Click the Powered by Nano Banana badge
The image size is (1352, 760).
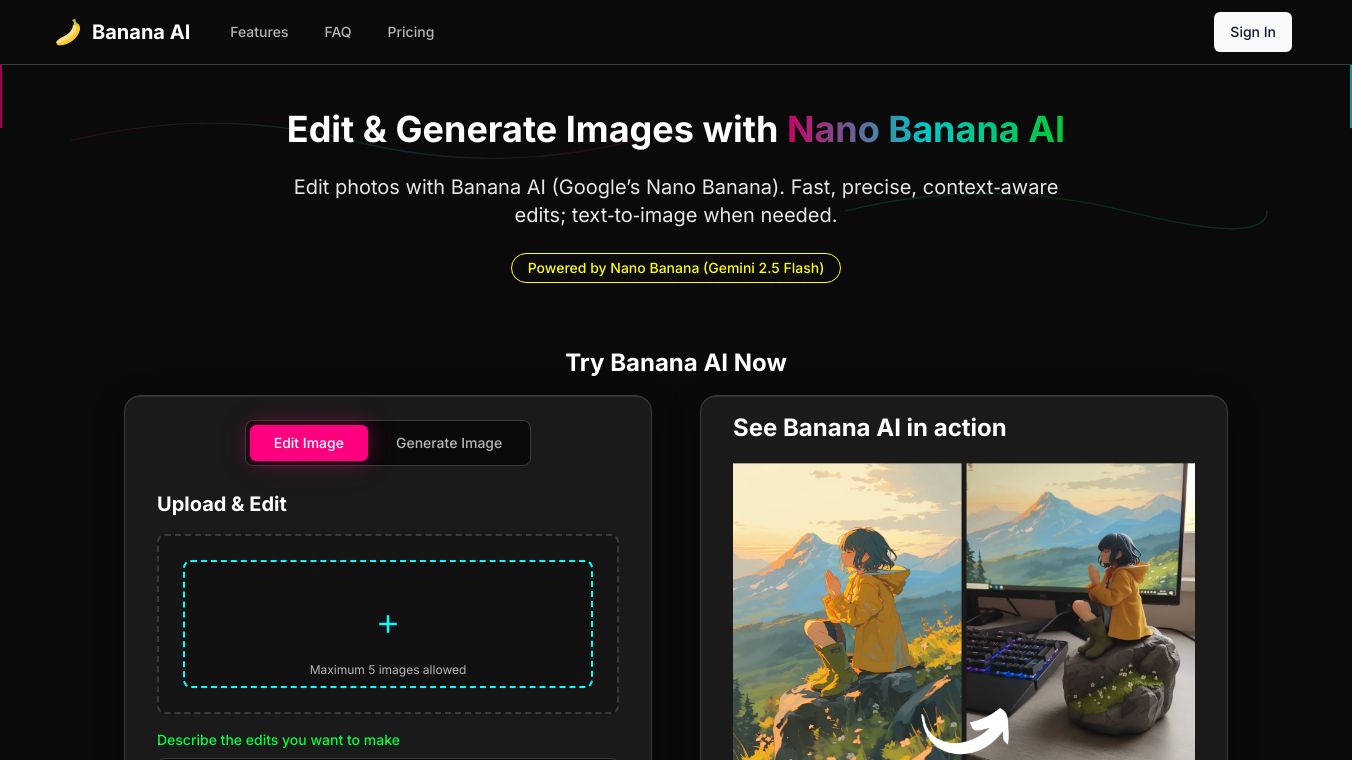click(676, 268)
